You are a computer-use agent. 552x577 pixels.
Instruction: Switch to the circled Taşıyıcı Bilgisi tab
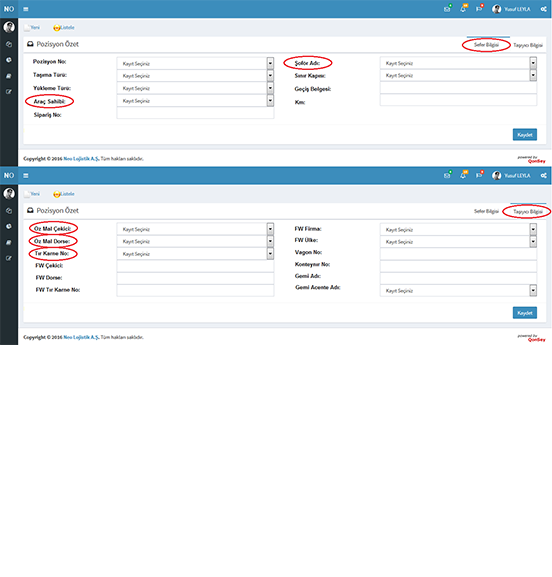pyautogui.click(x=528, y=212)
